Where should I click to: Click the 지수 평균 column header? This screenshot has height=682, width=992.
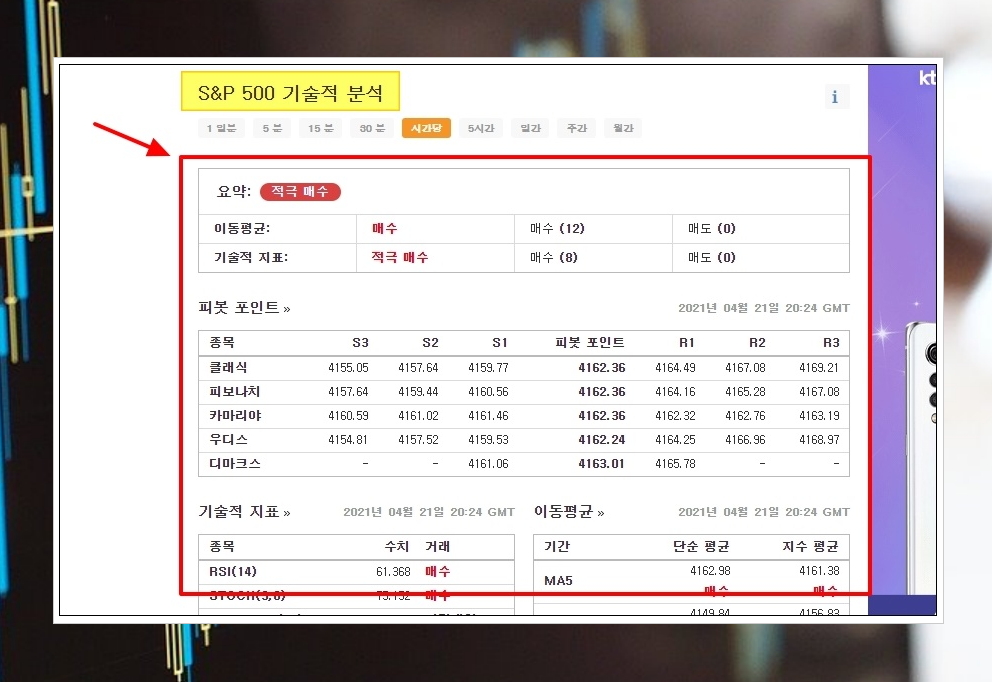pos(810,547)
